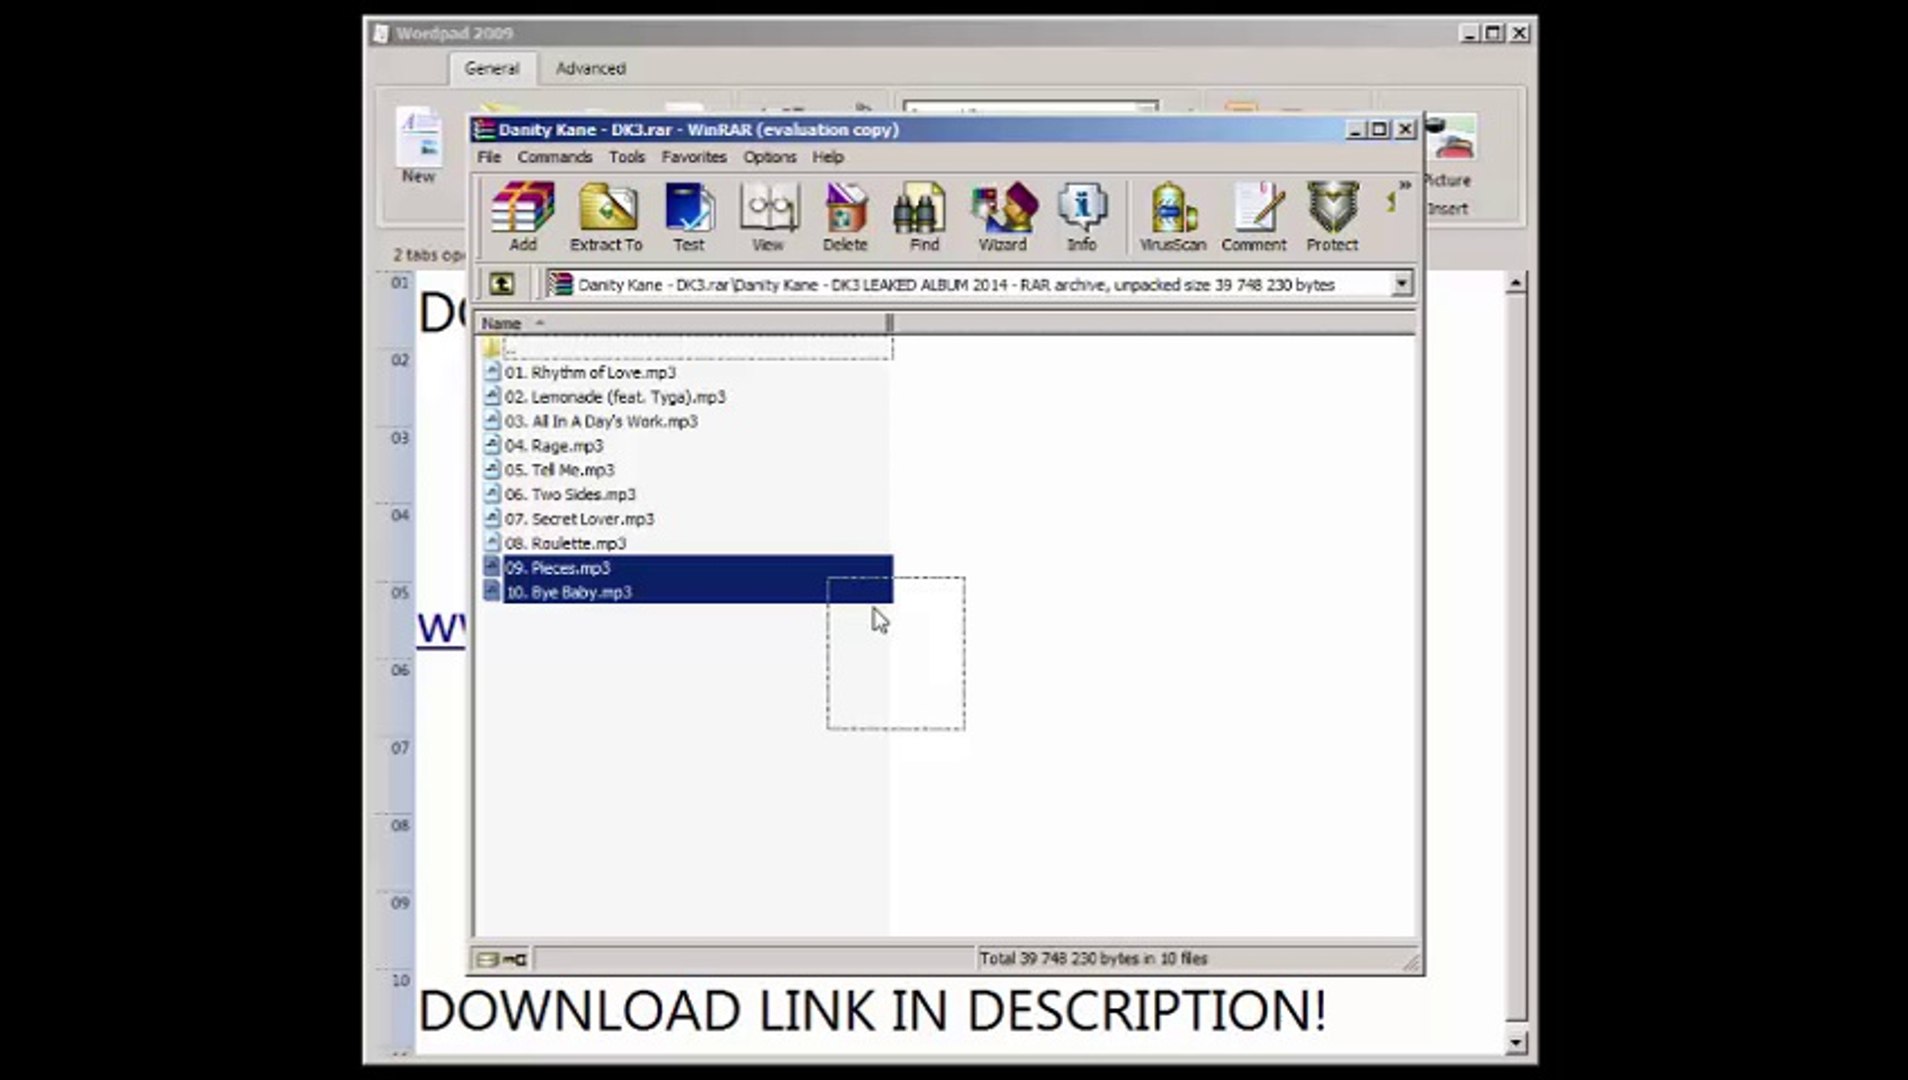Select 09. Pieces.mp3 file
Image resolution: width=1908 pixels, height=1080 pixels.
click(x=688, y=568)
